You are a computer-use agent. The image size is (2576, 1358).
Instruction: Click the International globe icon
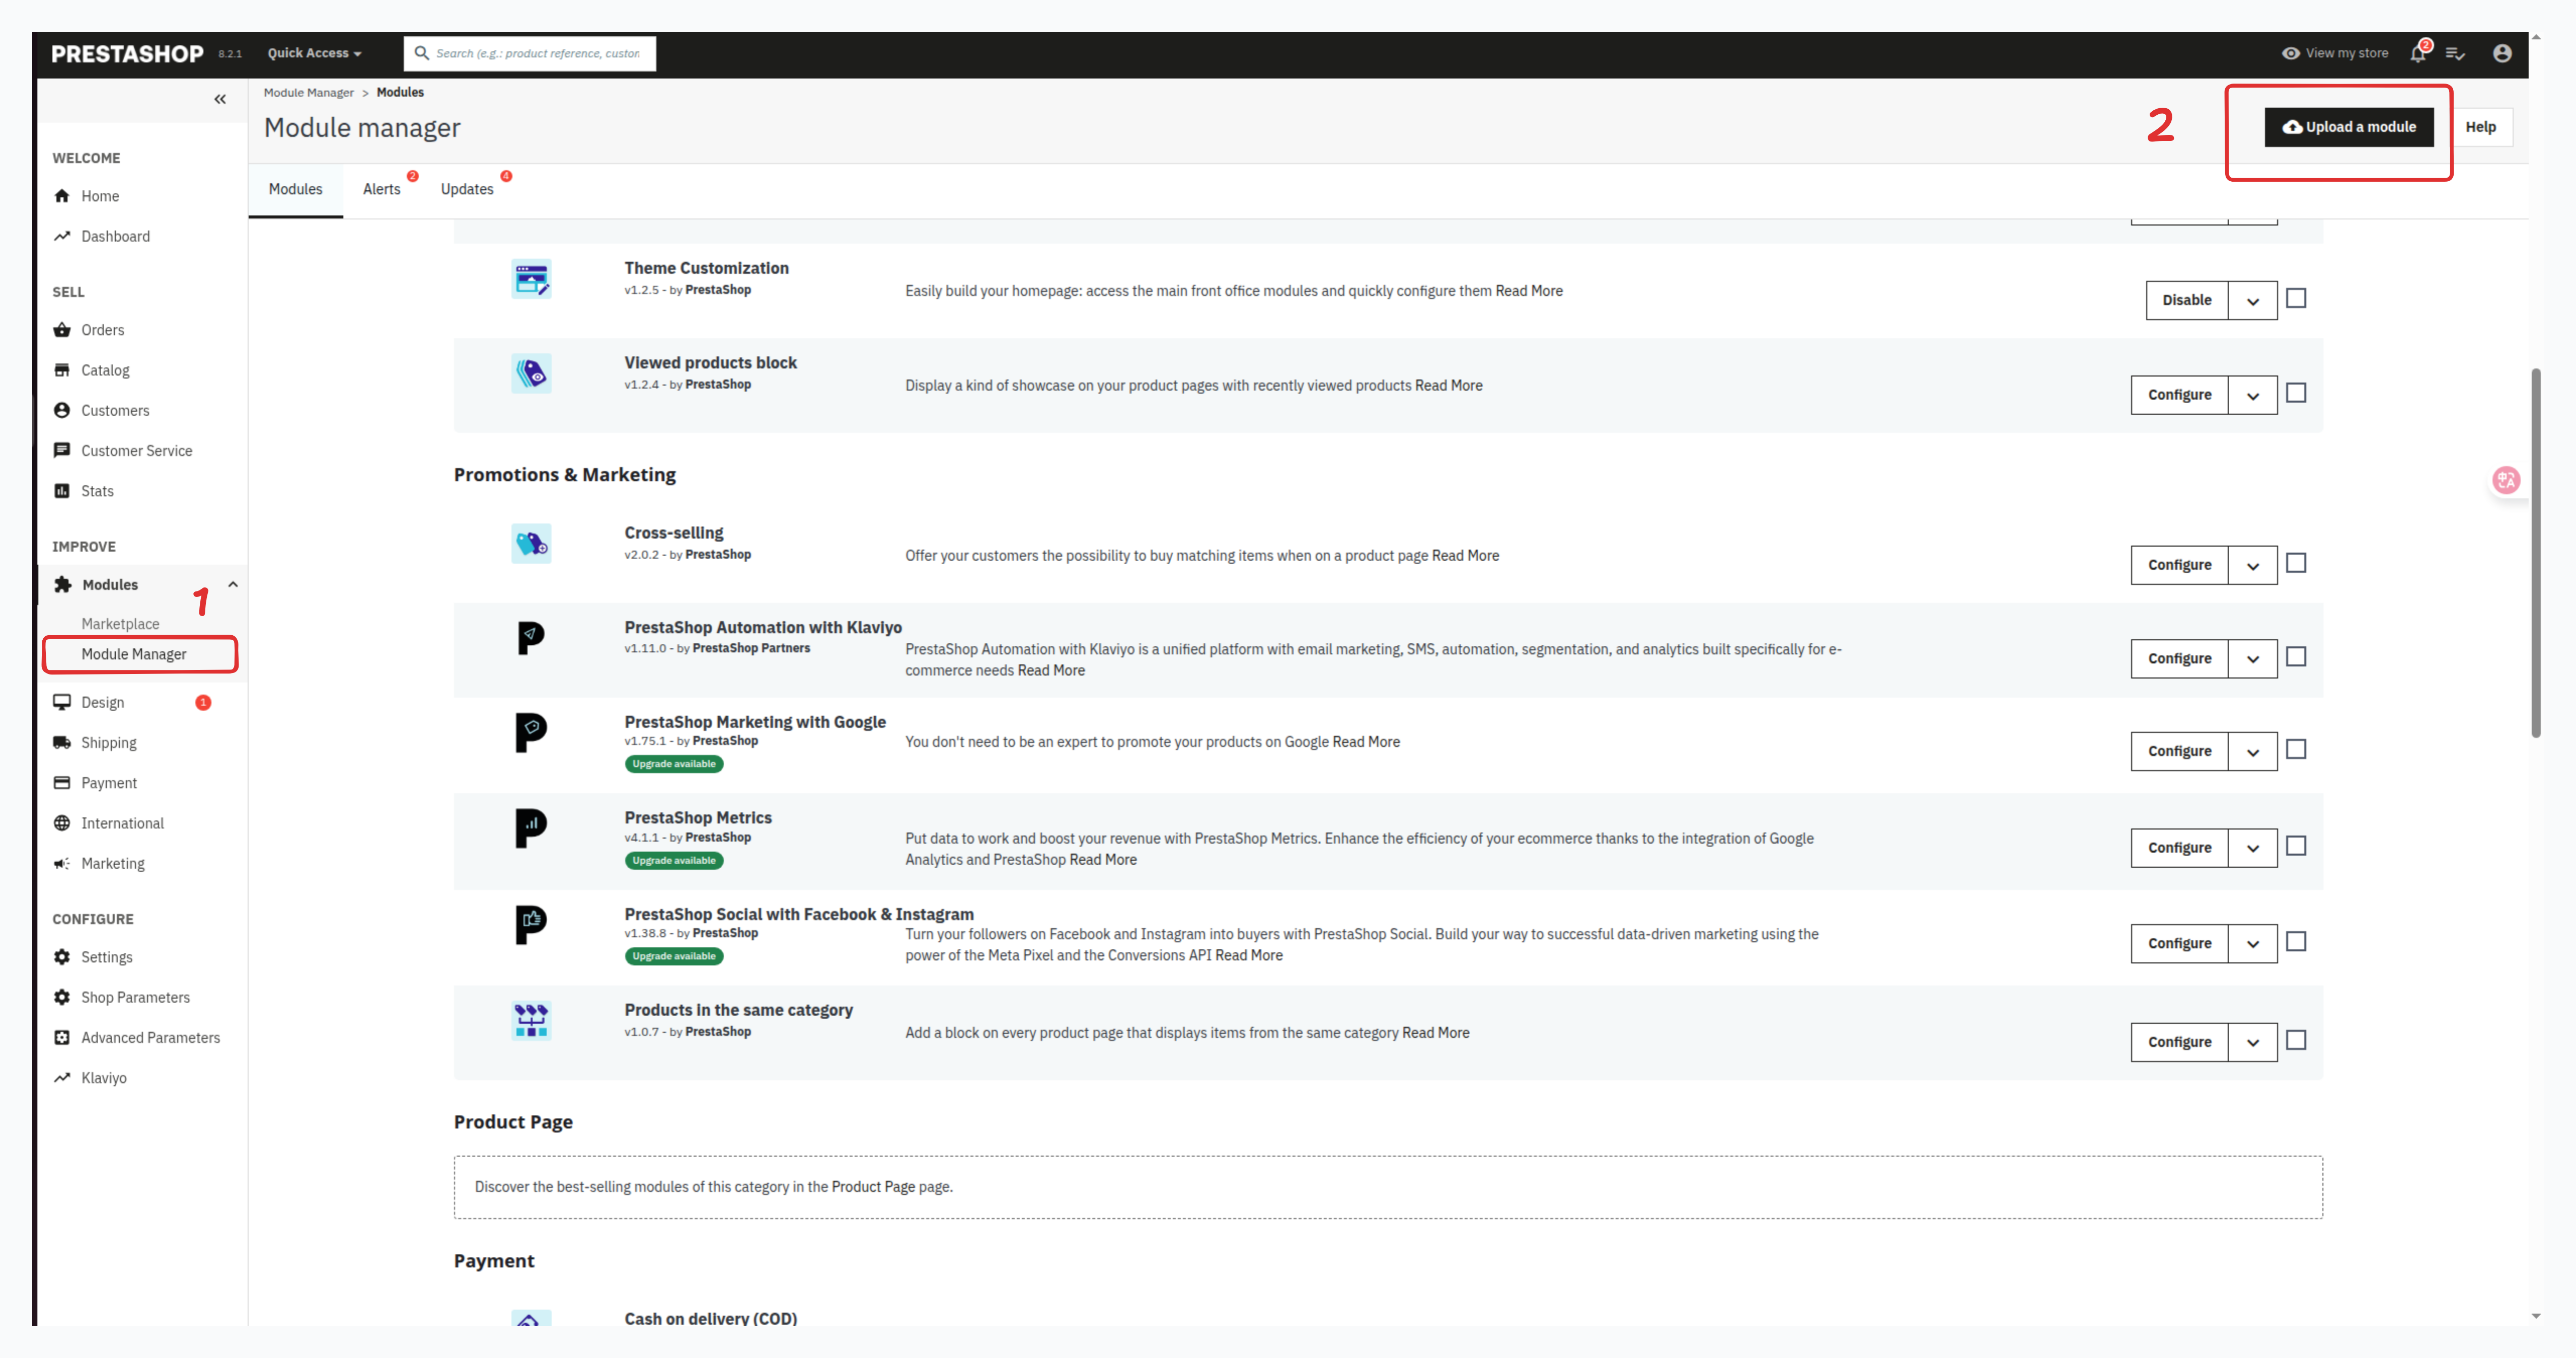coord(62,823)
